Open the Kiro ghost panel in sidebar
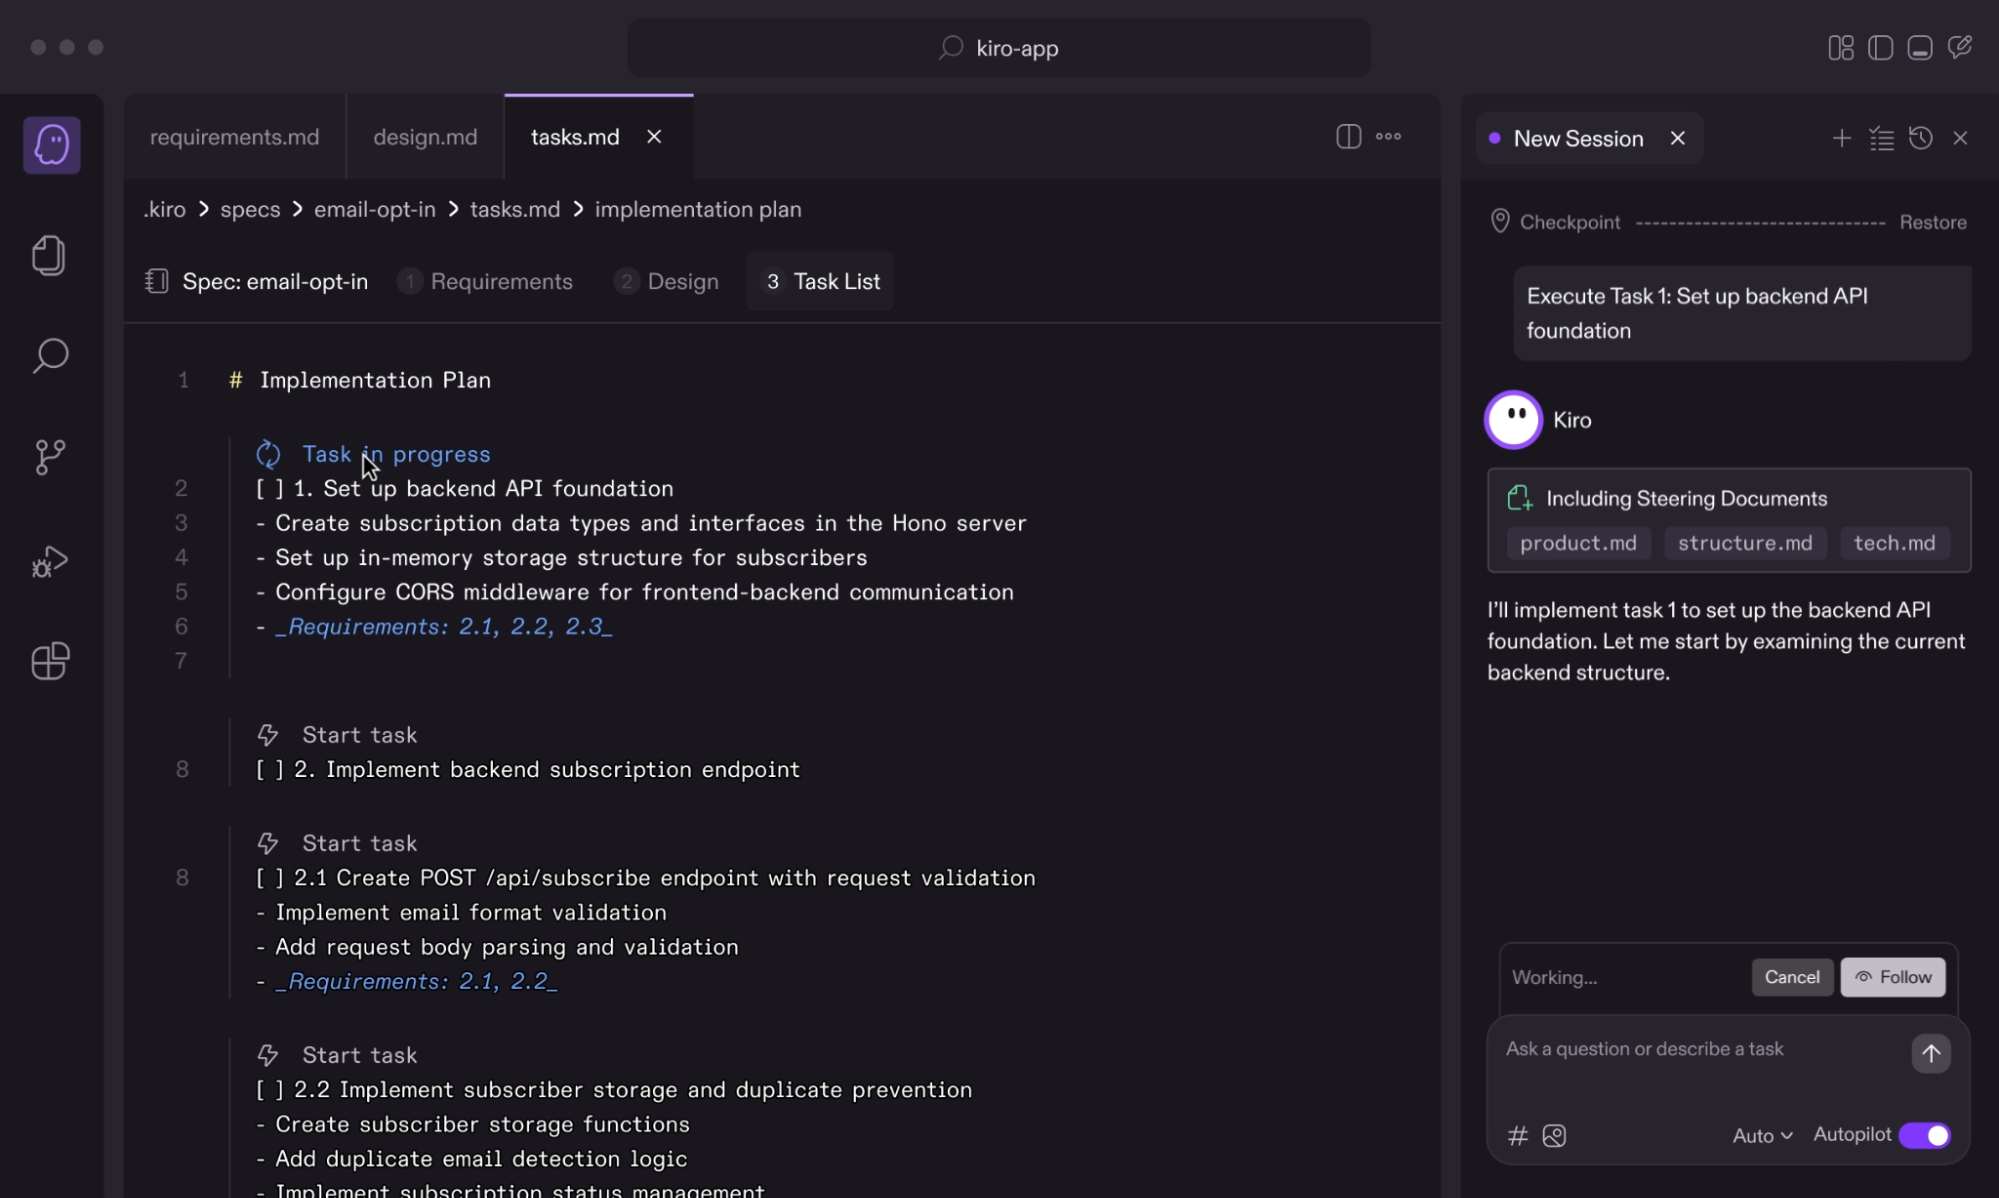 tap(51, 145)
